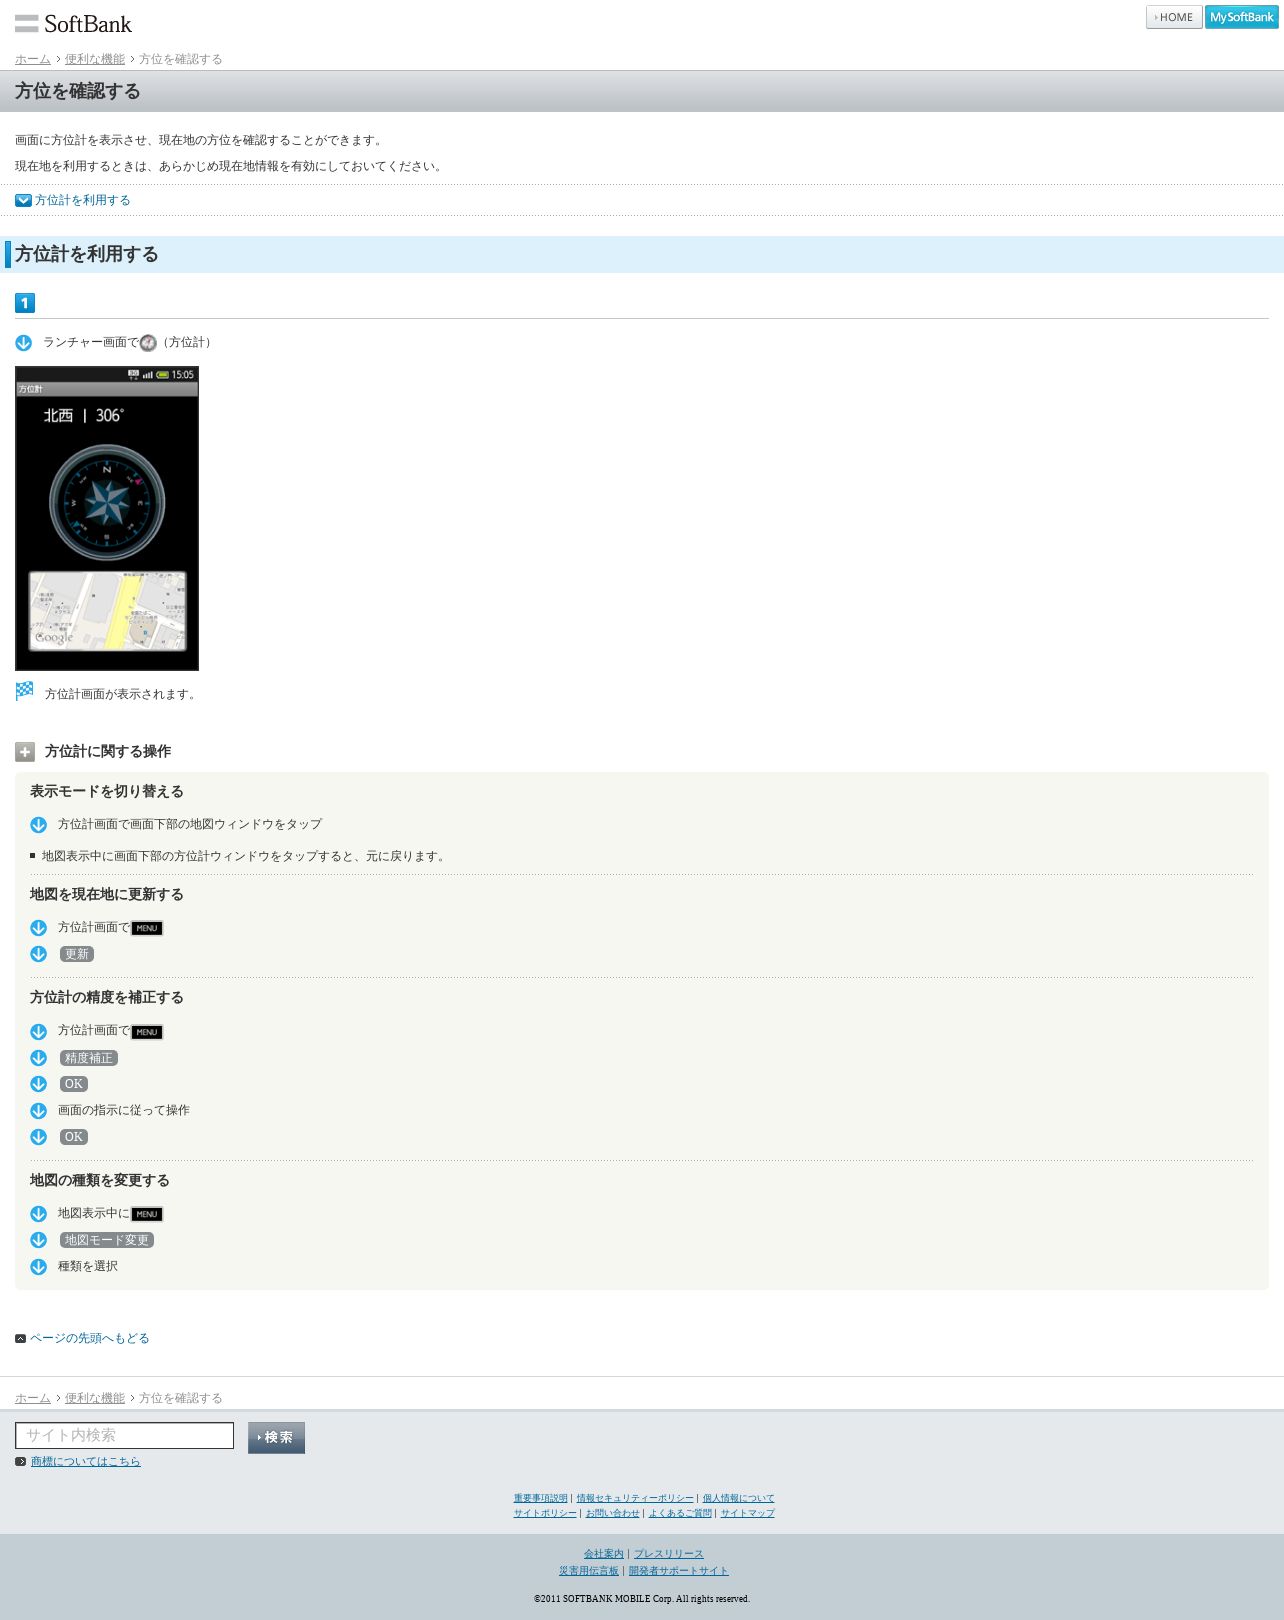Viewport: 1284px width, 1620px height.
Task: Click the last OK label of 精度補正 steps
Action: click(x=74, y=1137)
